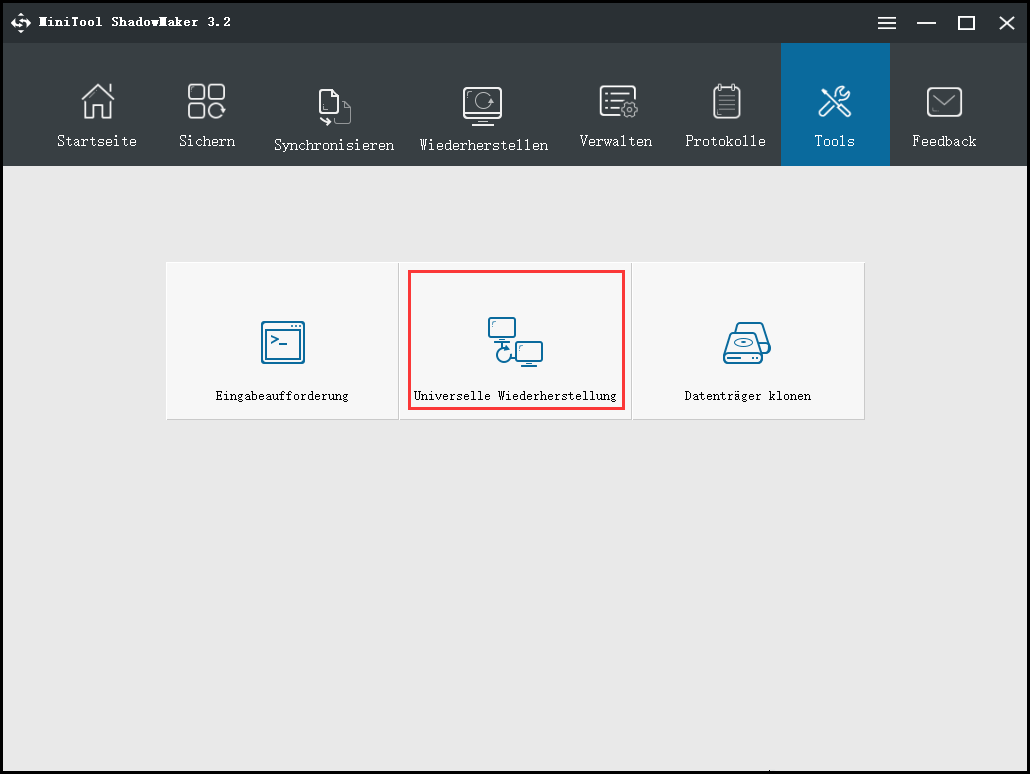This screenshot has height=774, width=1030.
Task: Click the MiniTool ShadowMaker logo in title bar
Action: click(21, 22)
